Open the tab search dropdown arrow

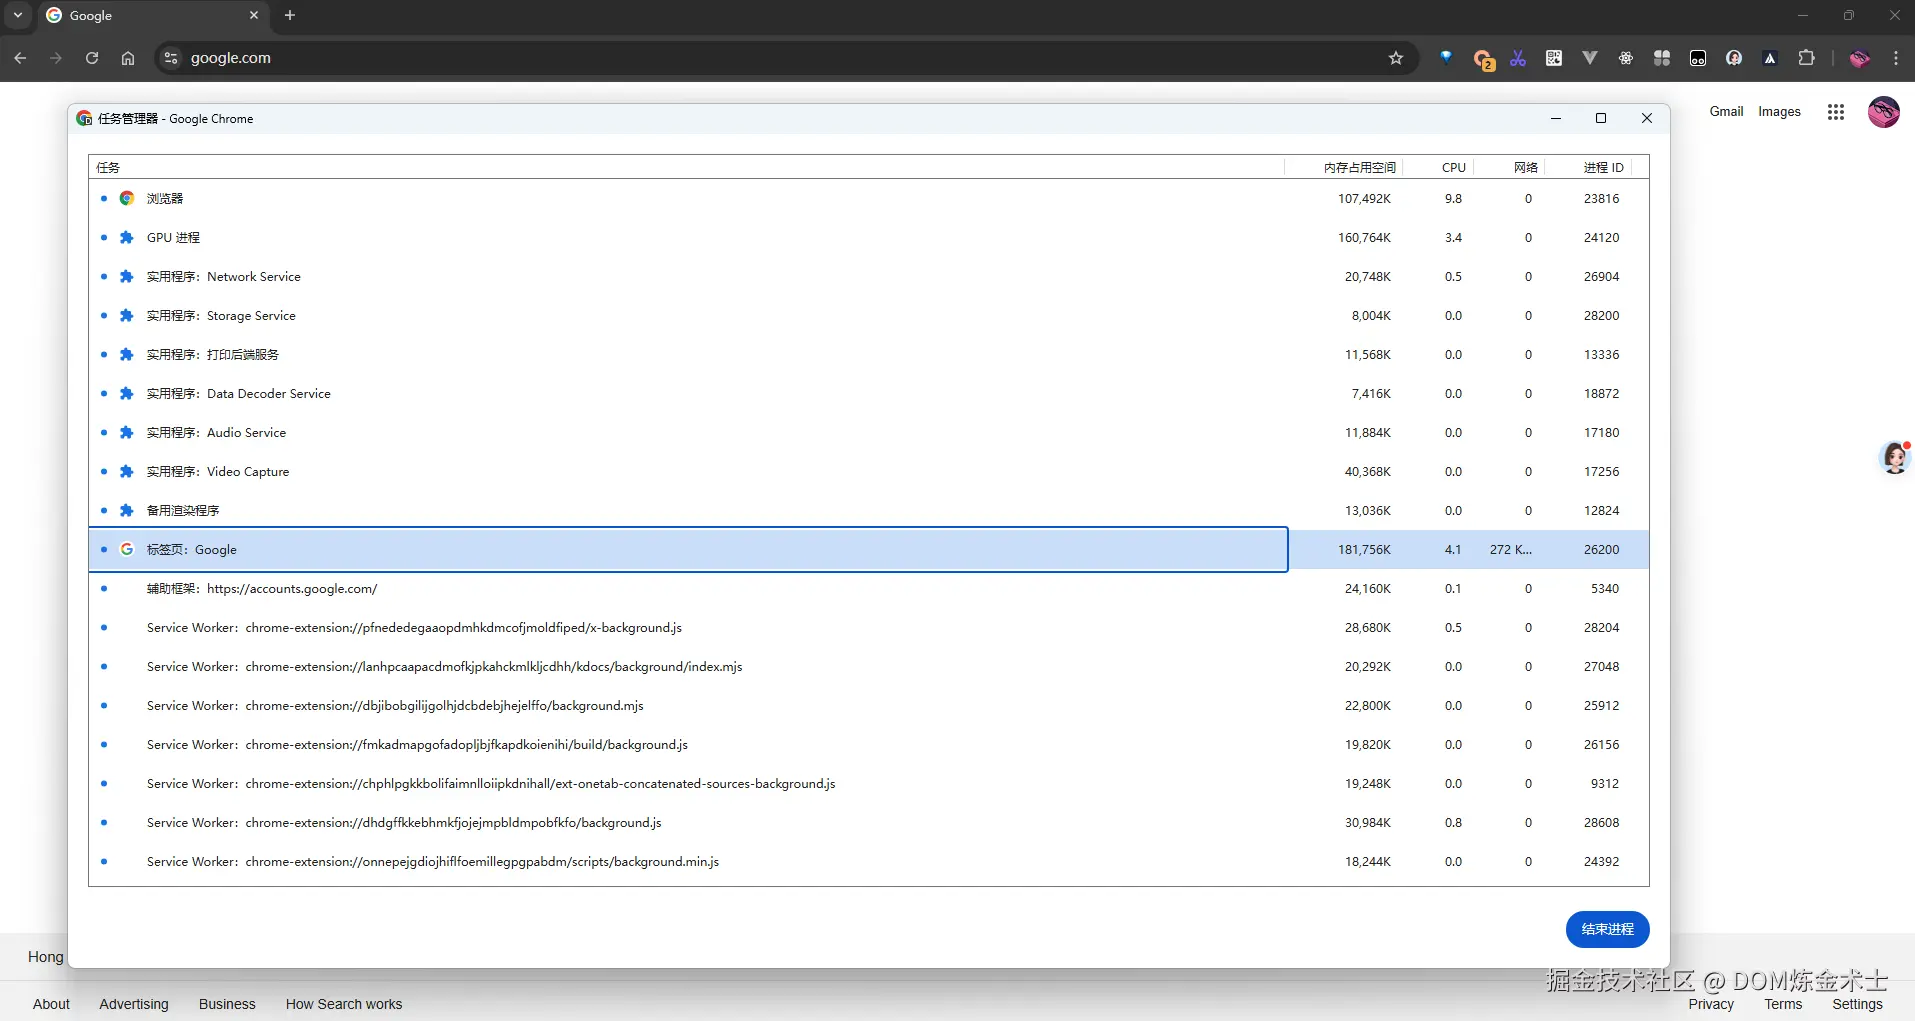point(18,15)
